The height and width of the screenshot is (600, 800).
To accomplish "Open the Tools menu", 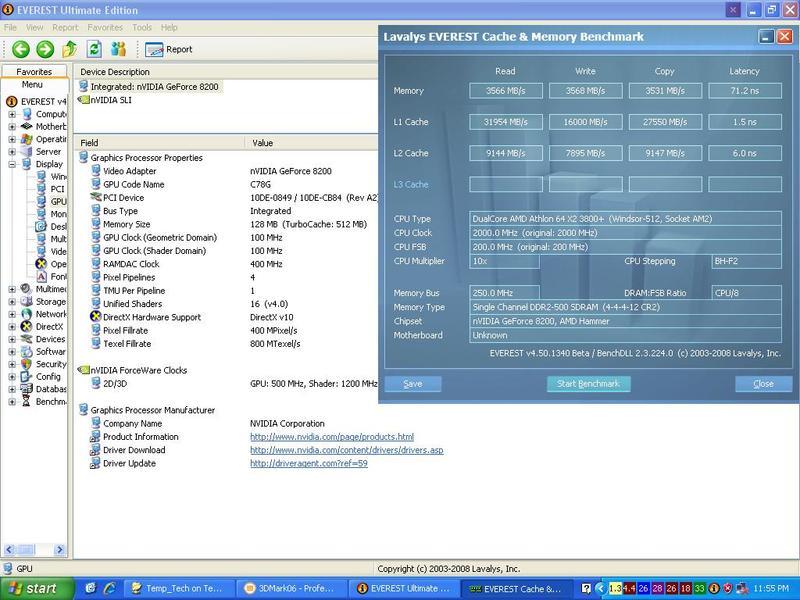I will click(142, 28).
